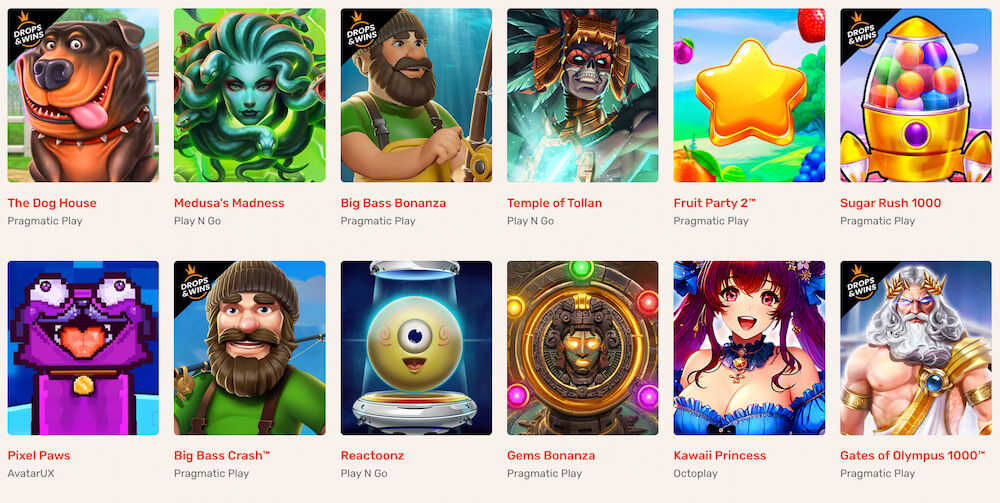Viewport: 1000px width, 503px height.
Task: Click the Fruit Party 2 star image
Action: click(x=749, y=95)
